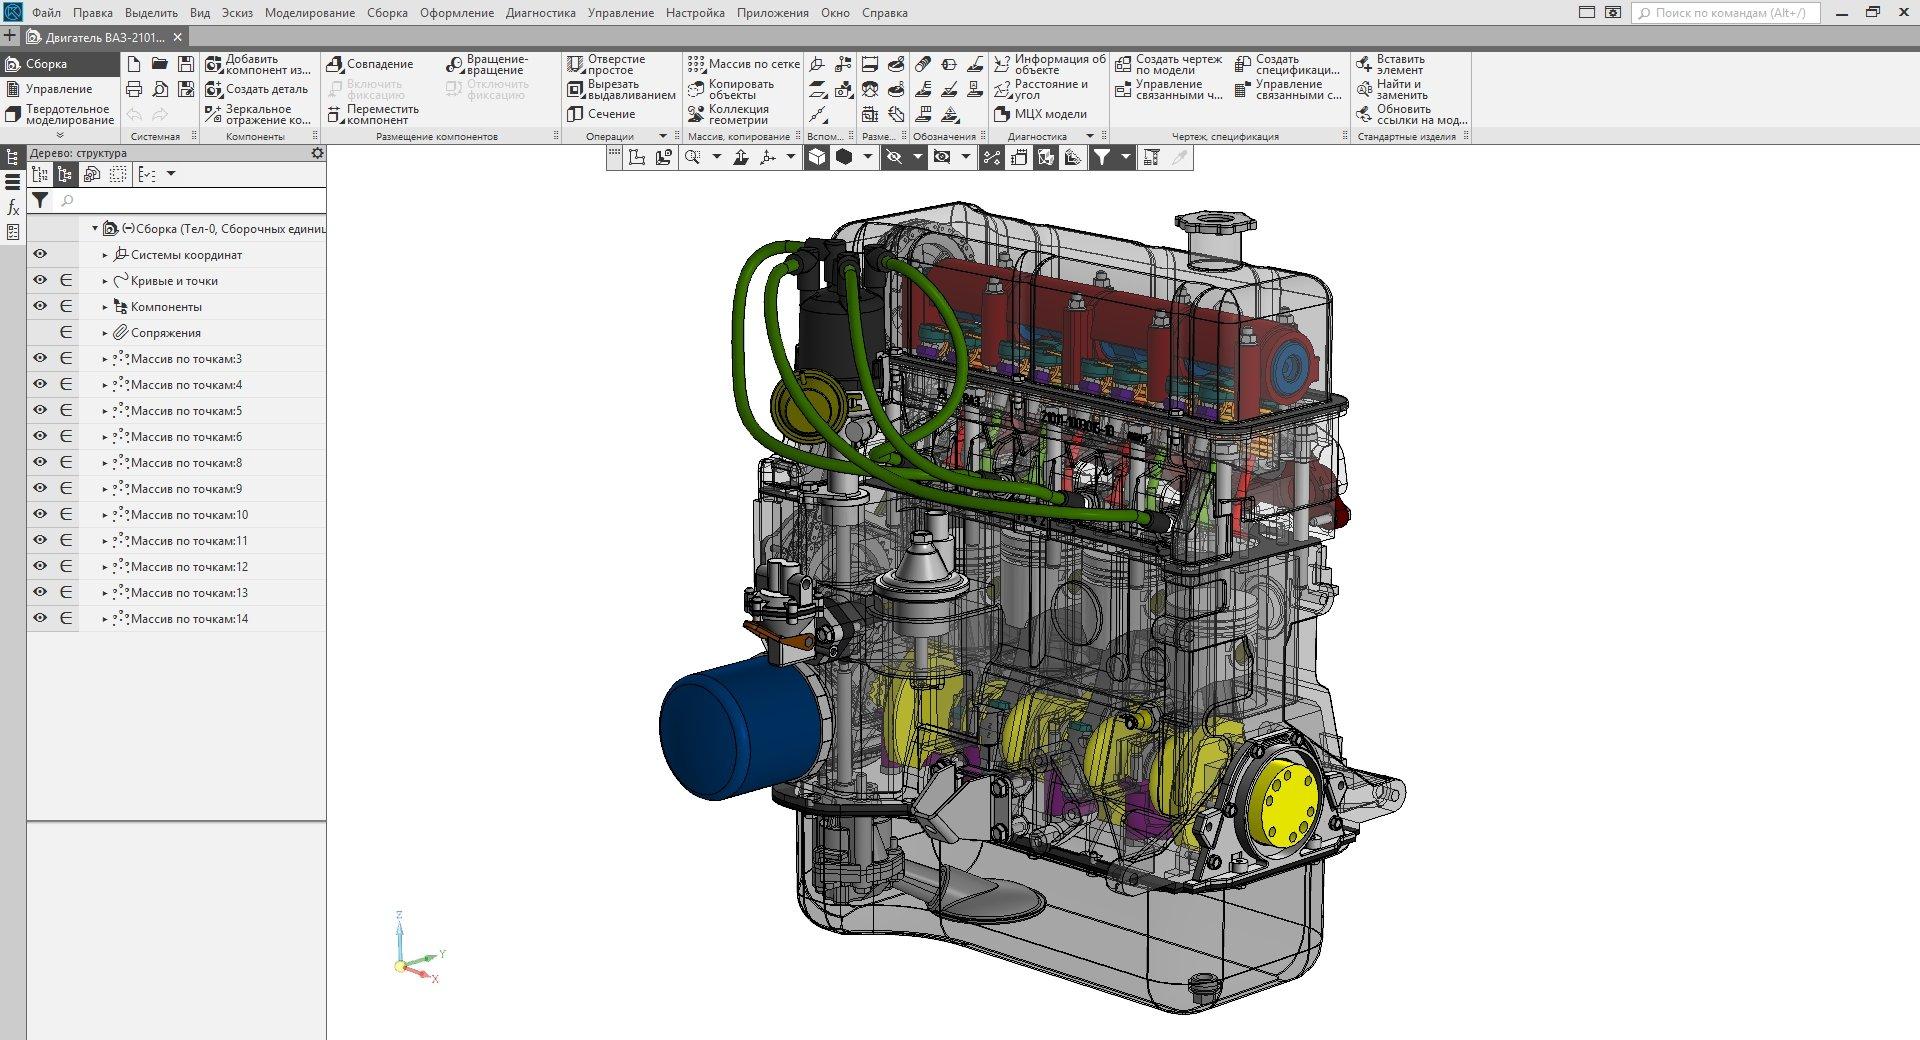Screen dimensions: 1920x1040
Task: Expand Pattern by points:14 in tree
Action: pyautogui.click(x=105, y=619)
